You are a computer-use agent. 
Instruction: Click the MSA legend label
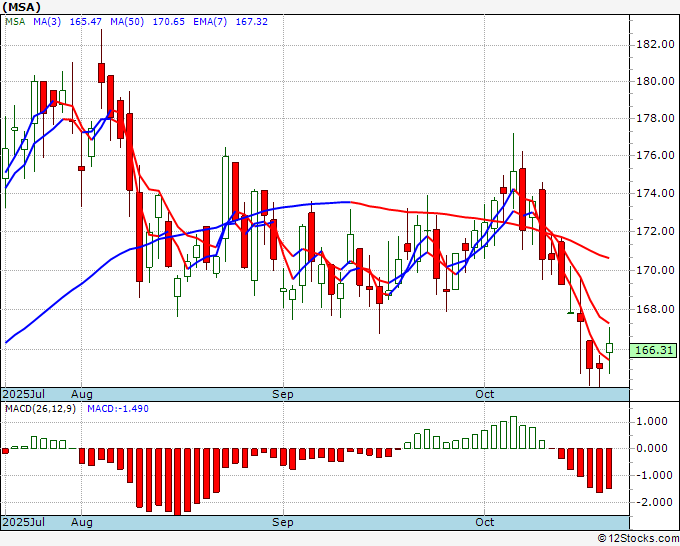tap(15, 22)
